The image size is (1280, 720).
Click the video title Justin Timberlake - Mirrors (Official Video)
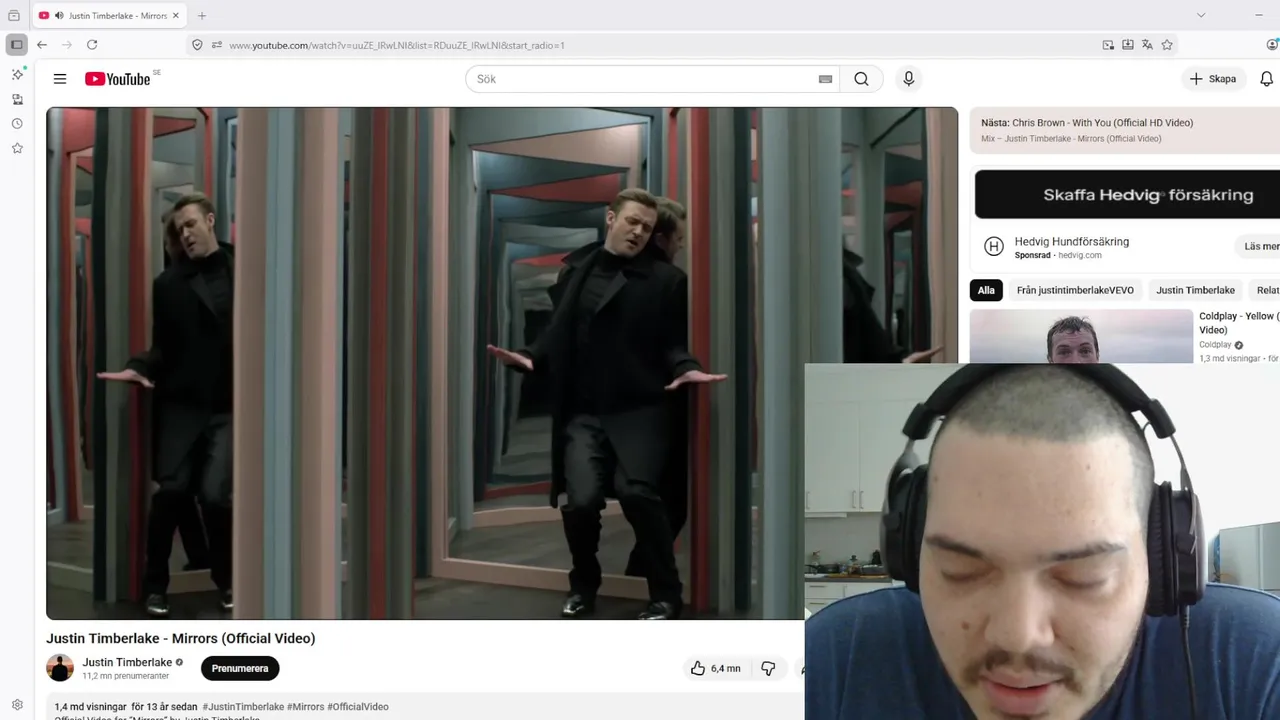point(181,638)
